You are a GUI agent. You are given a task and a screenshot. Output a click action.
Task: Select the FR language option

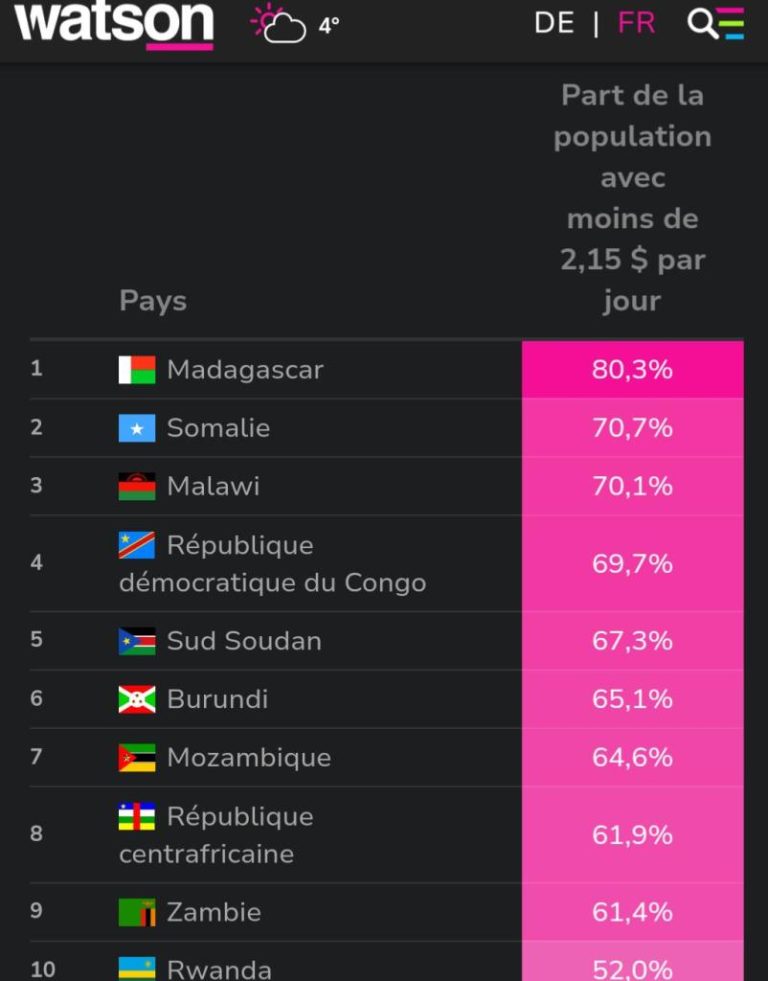(x=637, y=23)
